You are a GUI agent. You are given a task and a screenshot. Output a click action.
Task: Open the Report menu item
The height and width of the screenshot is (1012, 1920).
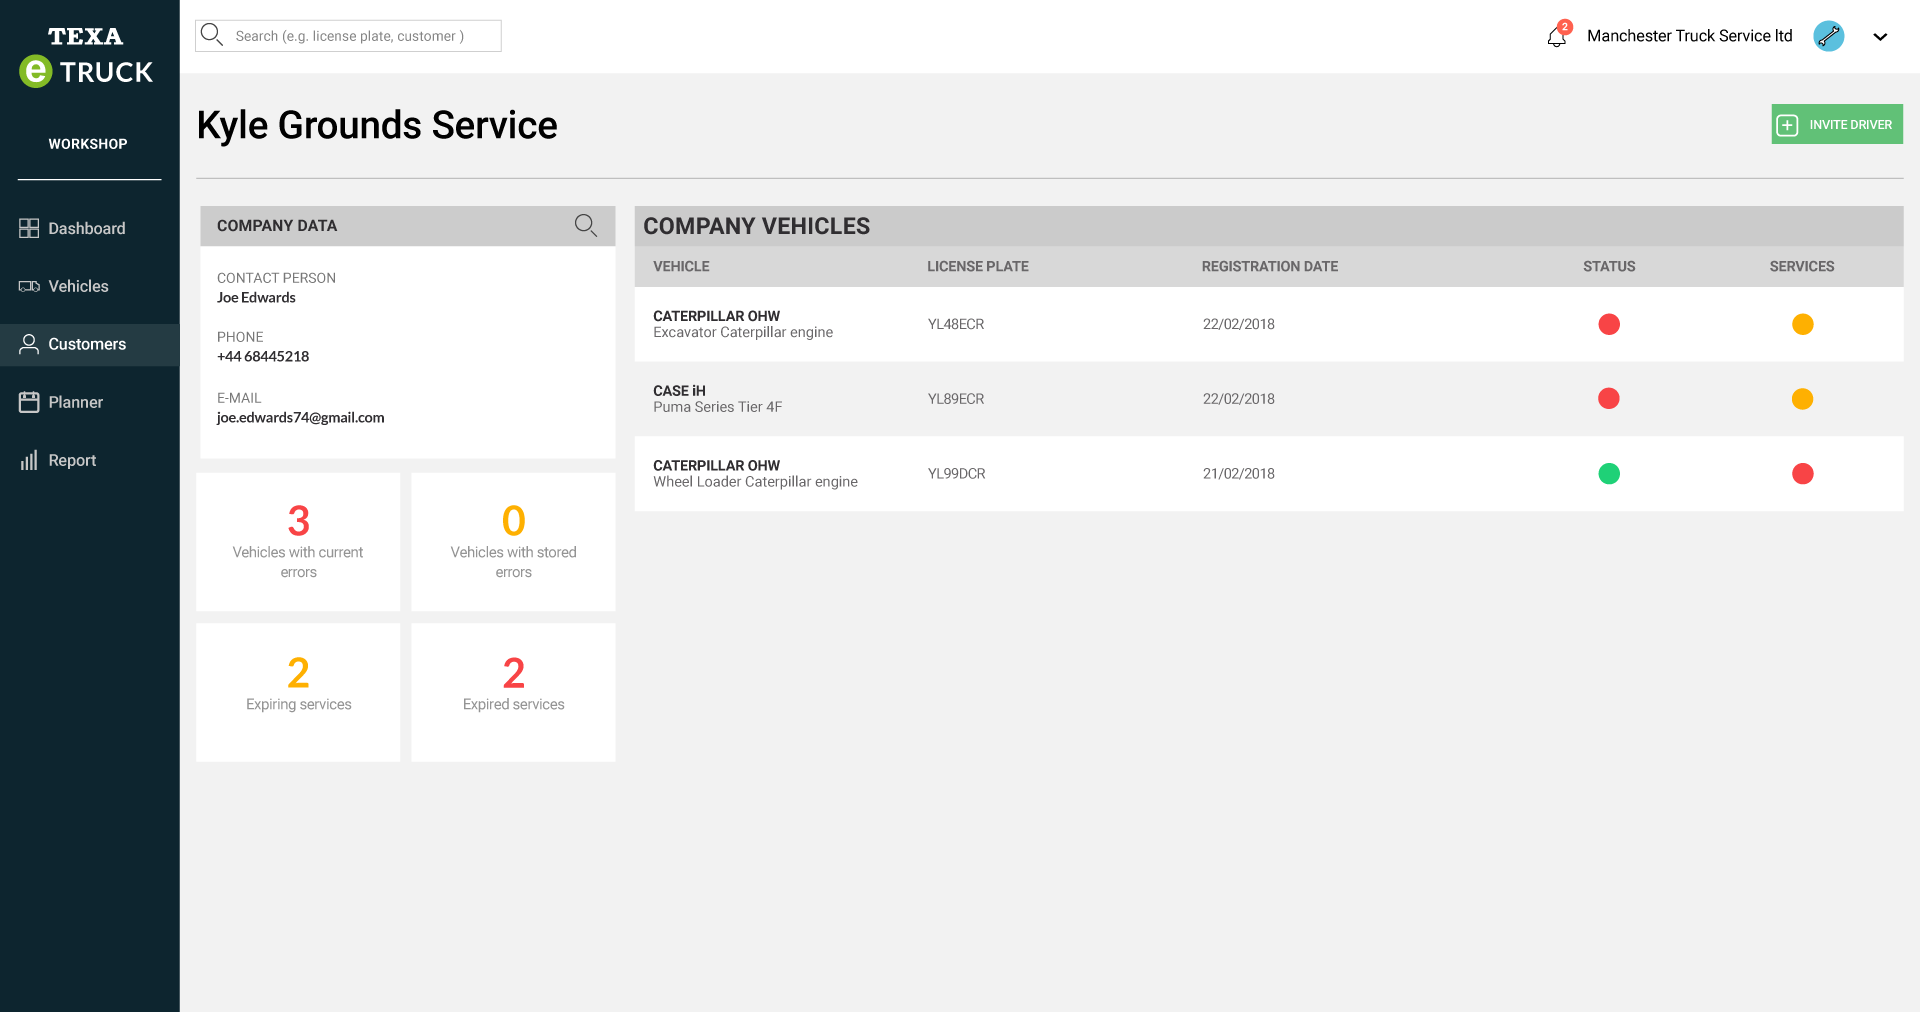89,460
